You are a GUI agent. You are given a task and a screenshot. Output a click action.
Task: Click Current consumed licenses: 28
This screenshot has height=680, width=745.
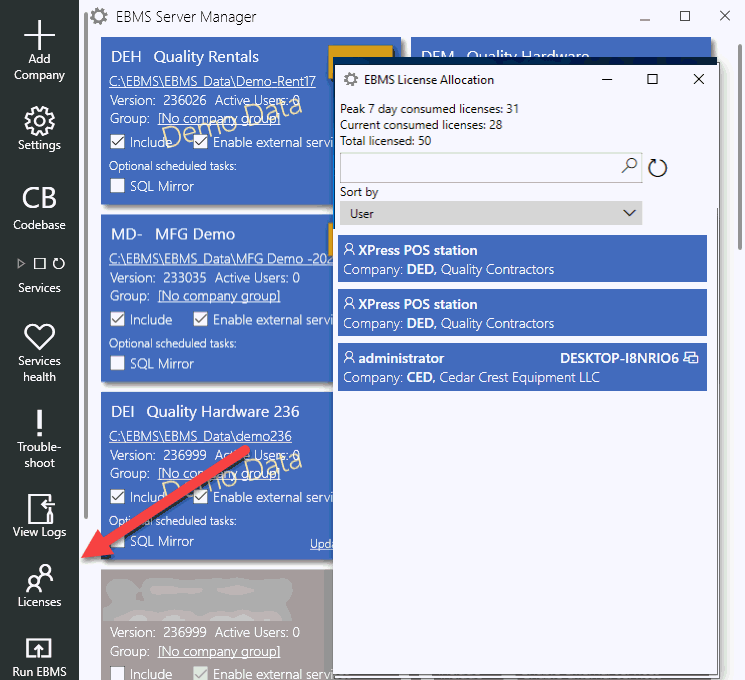(421, 125)
